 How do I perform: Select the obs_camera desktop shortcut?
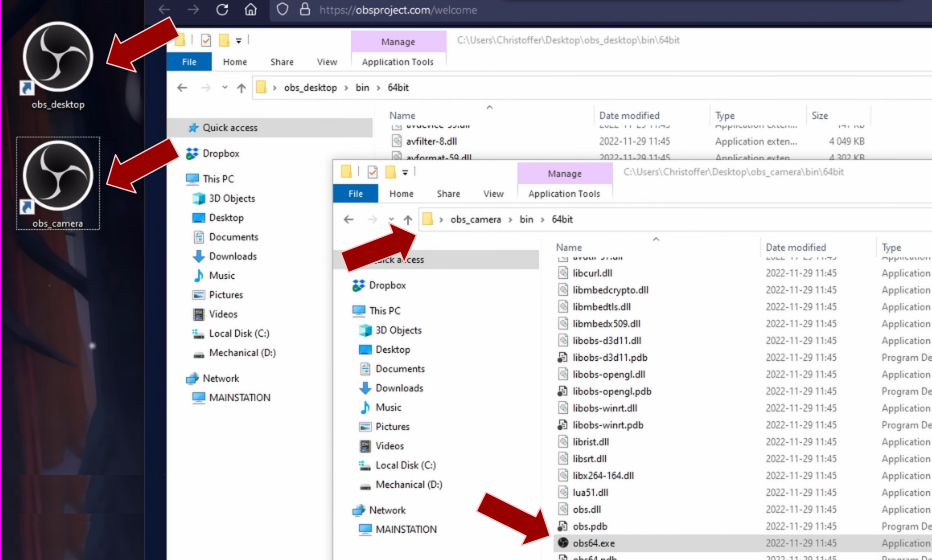pyautogui.click(x=57, y=180)
